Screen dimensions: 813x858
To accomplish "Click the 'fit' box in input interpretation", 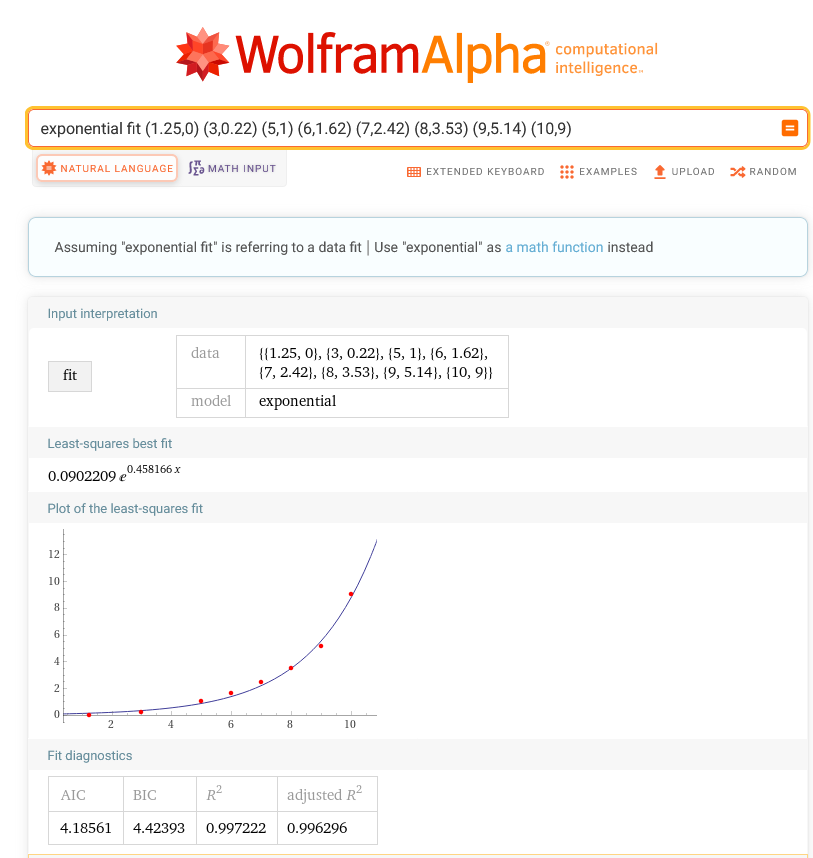I will pyautogui.click(x=70, y=376).
